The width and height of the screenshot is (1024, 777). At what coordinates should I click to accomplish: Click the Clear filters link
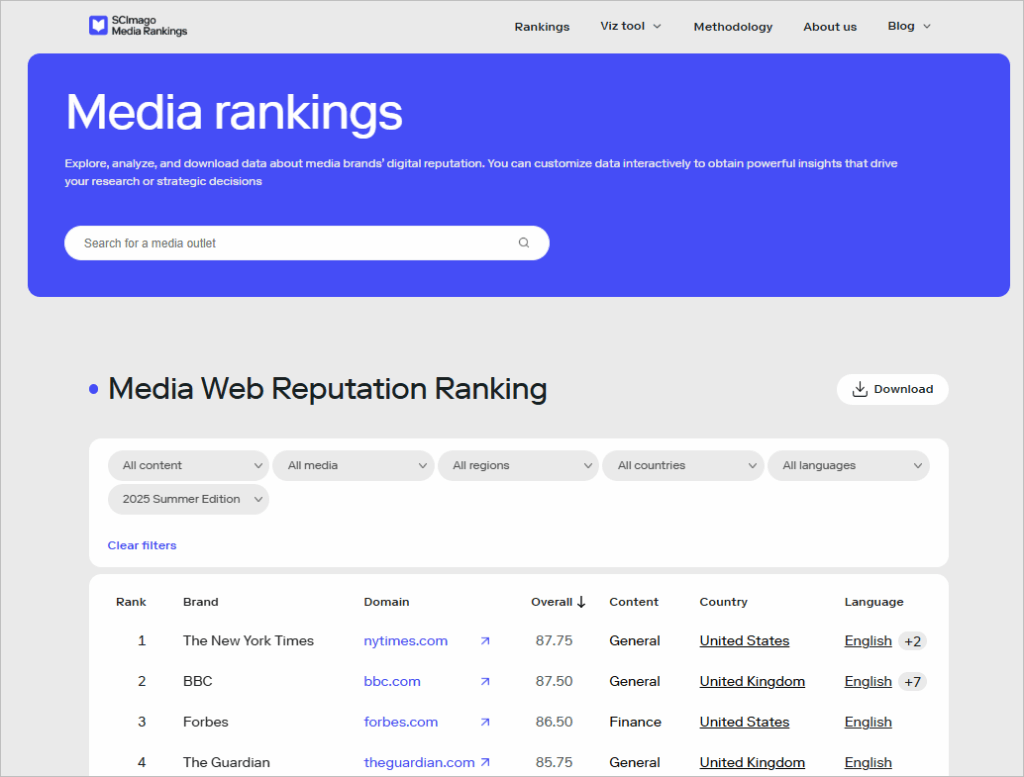(x=142, y=545)
